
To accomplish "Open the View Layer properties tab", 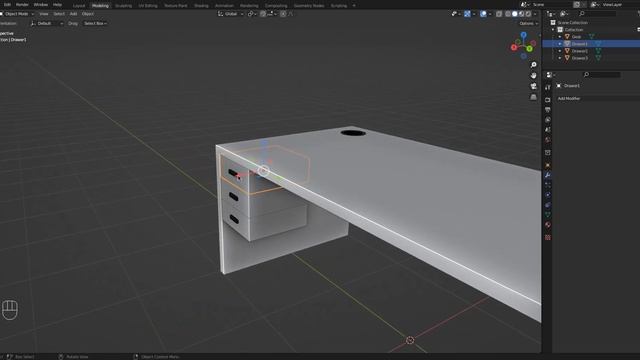I will [x=548, y=120].
